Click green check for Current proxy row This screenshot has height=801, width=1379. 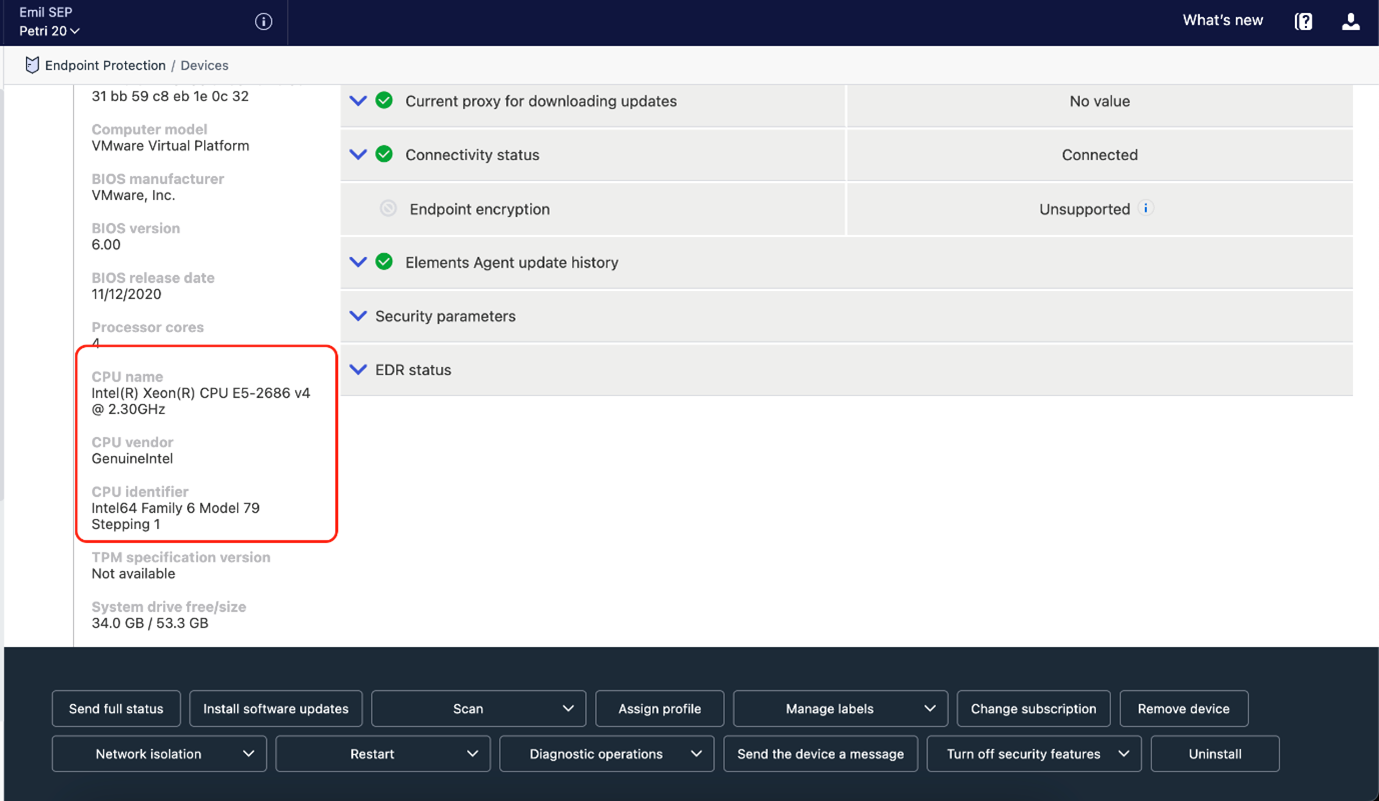tap(384, 100)
